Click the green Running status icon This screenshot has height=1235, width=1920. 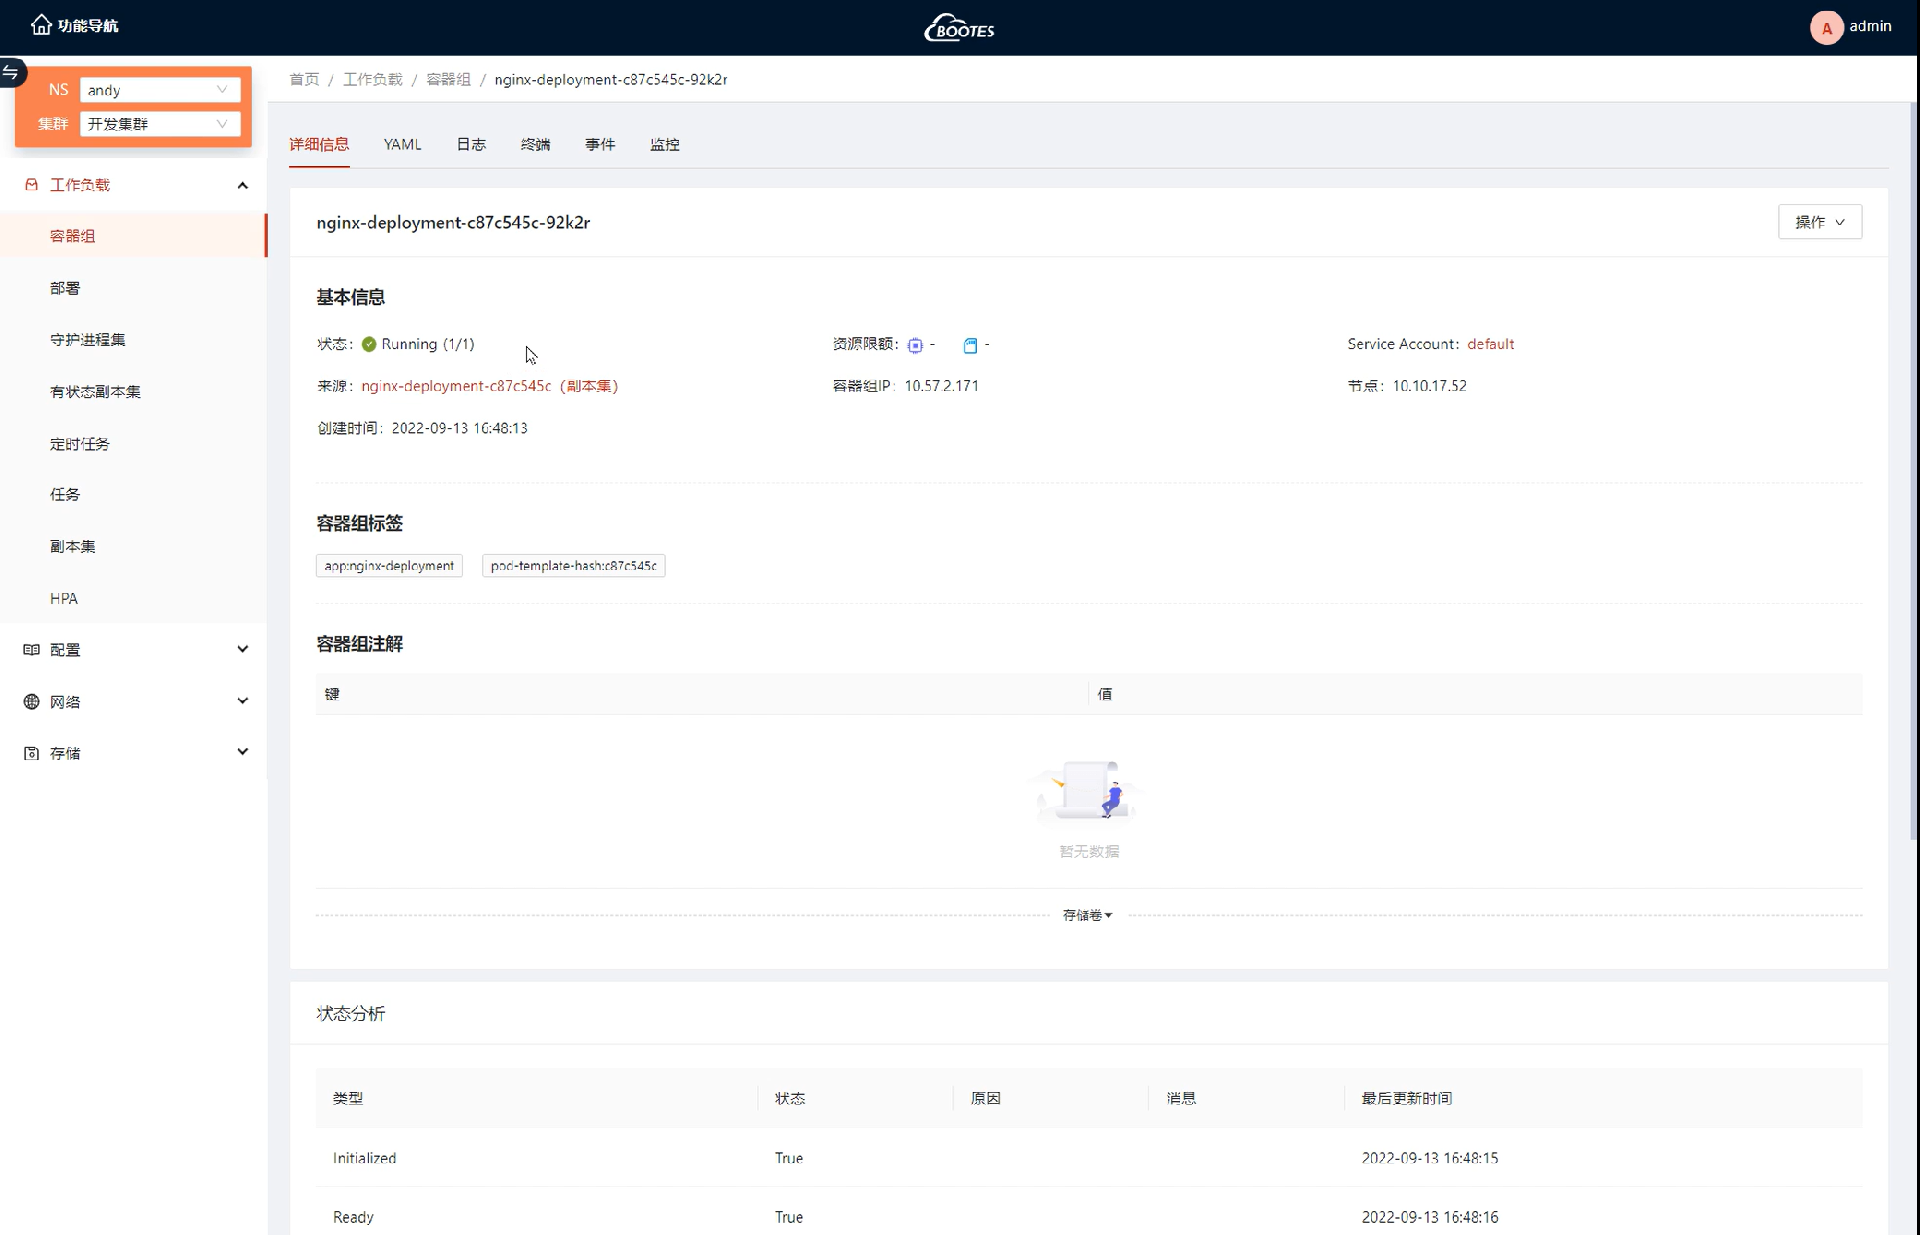(369, 344)
